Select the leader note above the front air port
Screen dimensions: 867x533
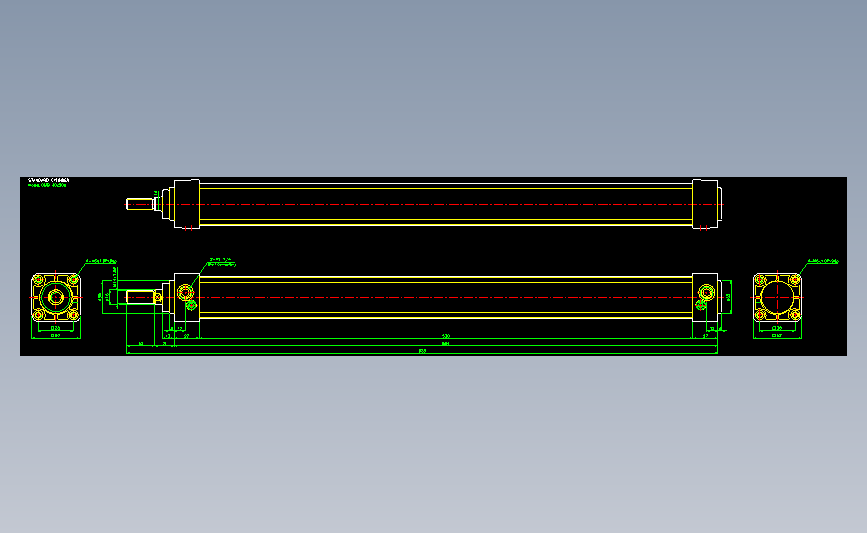click(221, 262)
